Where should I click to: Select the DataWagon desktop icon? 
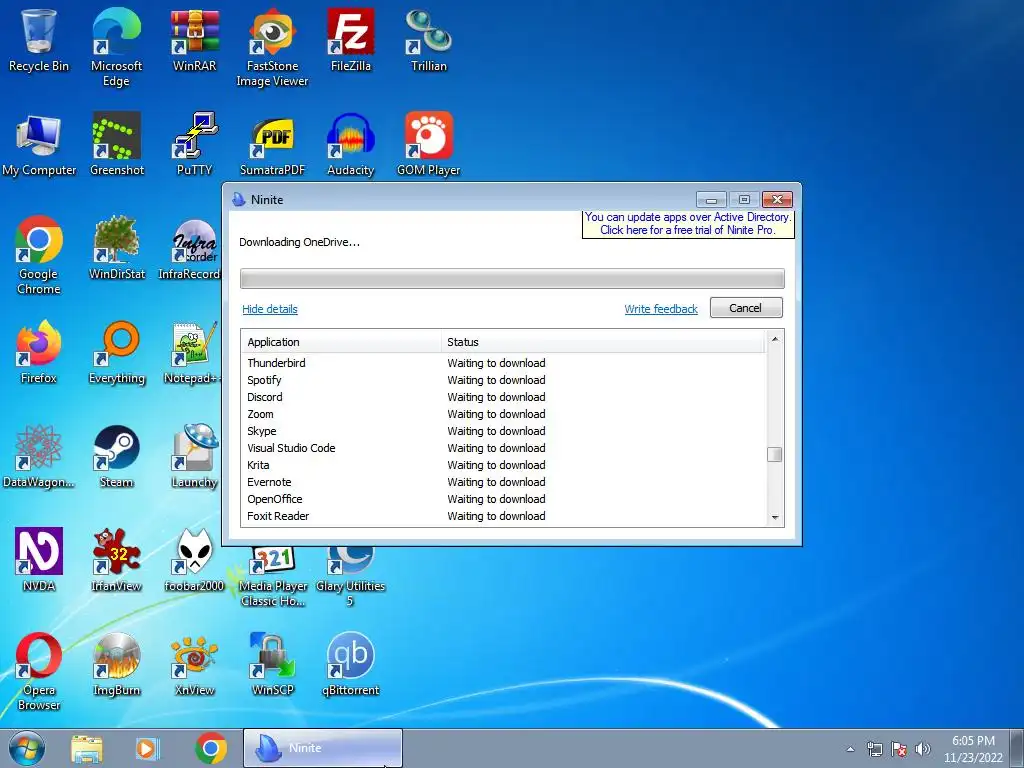(x=39, y=457)
